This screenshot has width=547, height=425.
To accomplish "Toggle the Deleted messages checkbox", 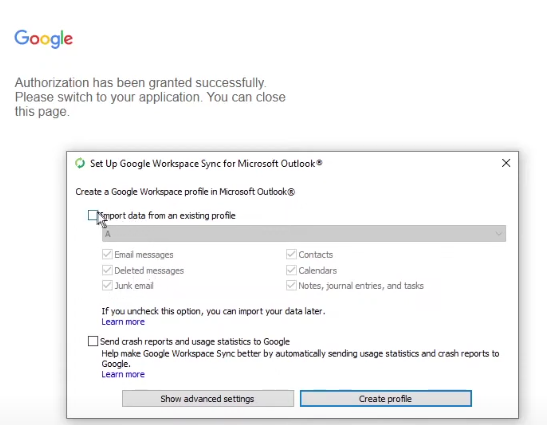I will (x=107, y=270).
